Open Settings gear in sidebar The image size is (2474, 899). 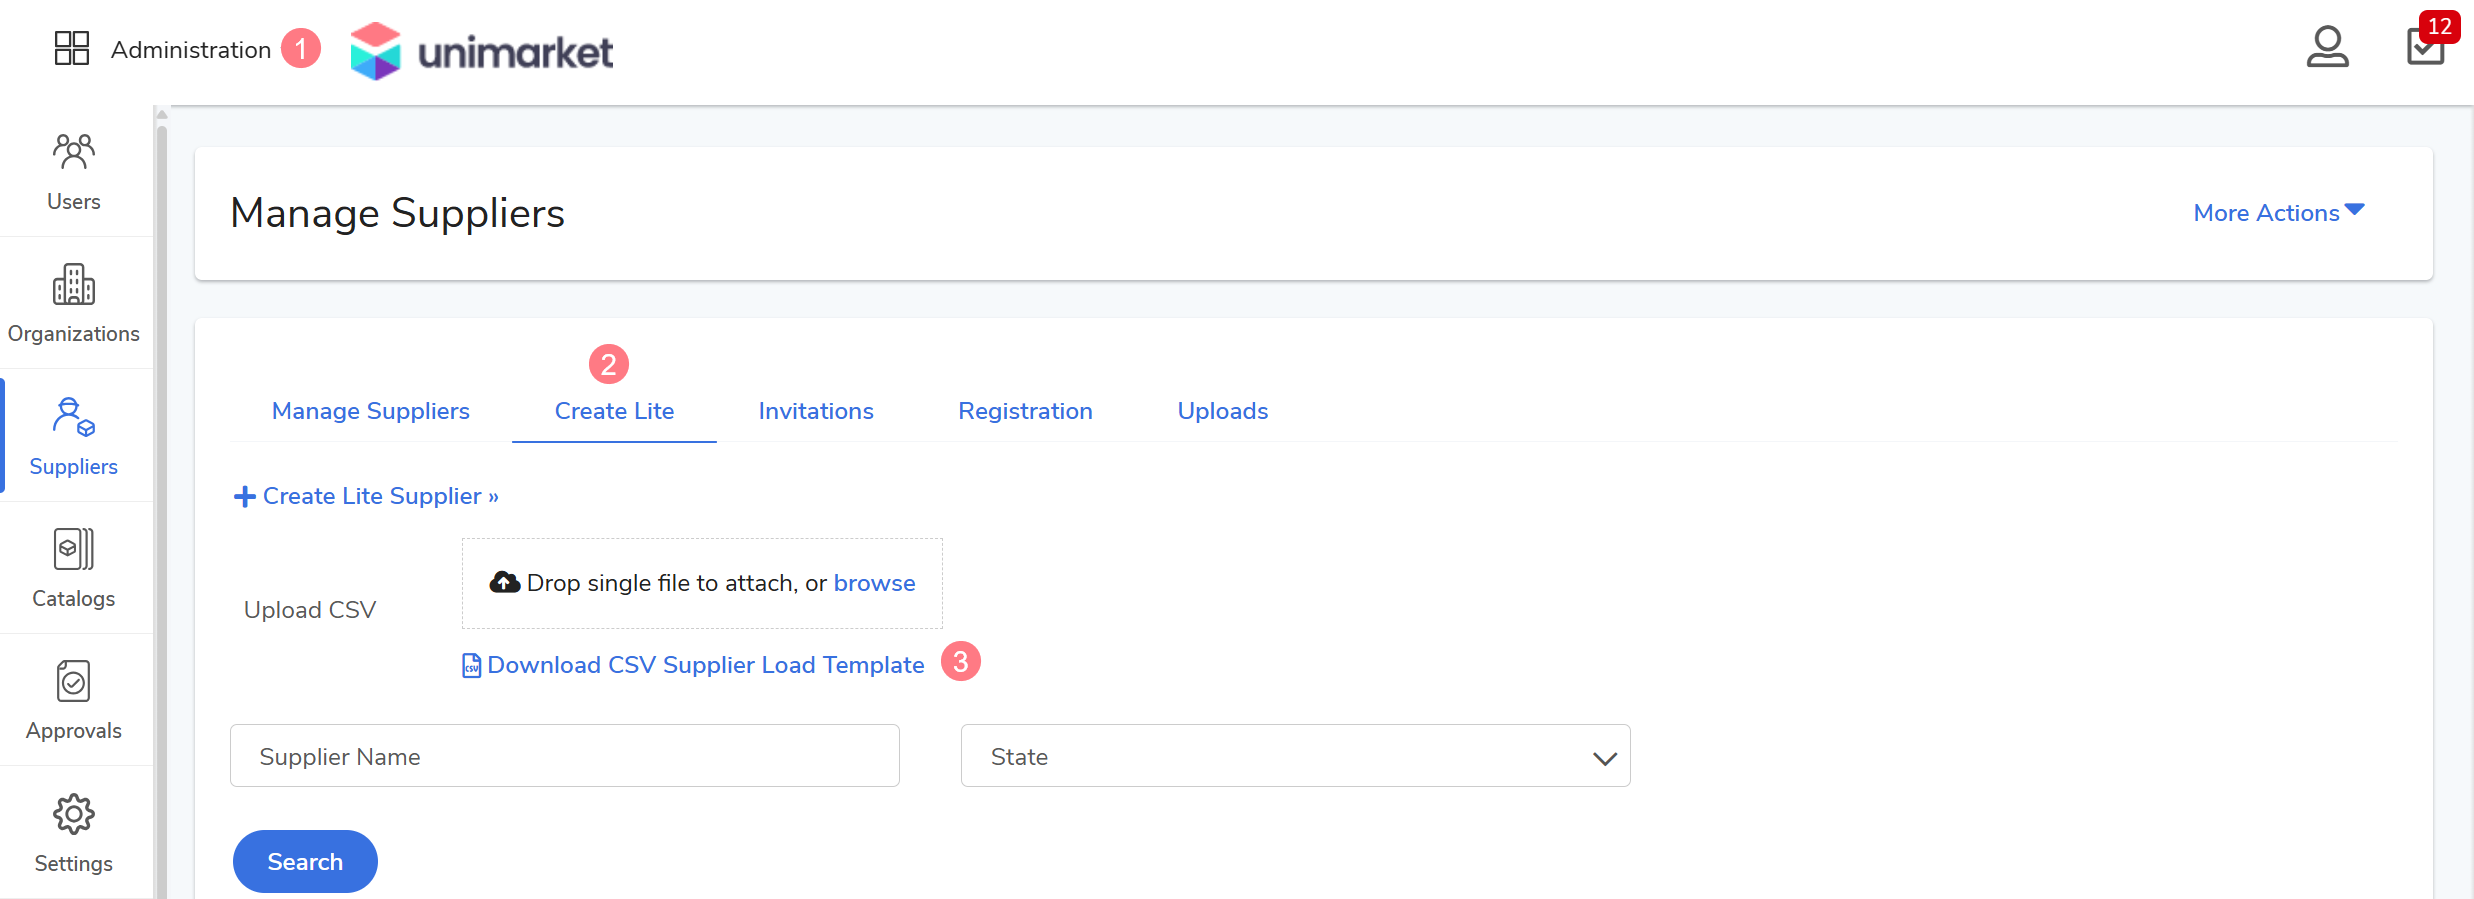(74, 833)
